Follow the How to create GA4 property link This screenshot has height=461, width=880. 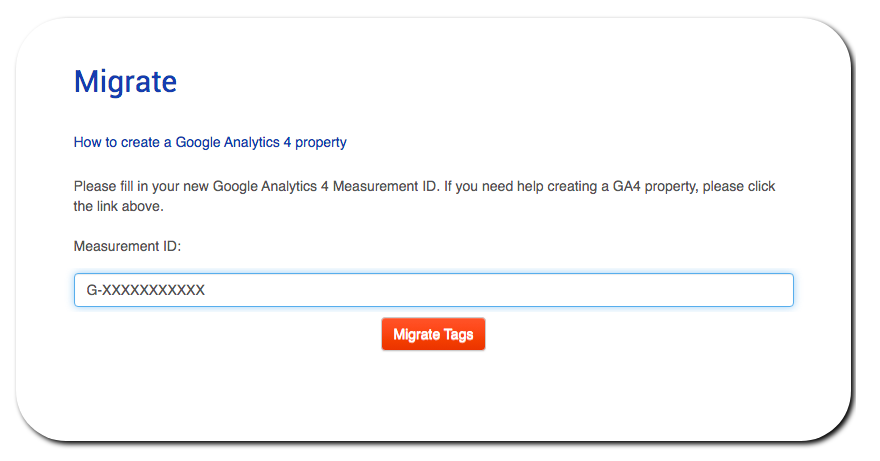[210, 142]
